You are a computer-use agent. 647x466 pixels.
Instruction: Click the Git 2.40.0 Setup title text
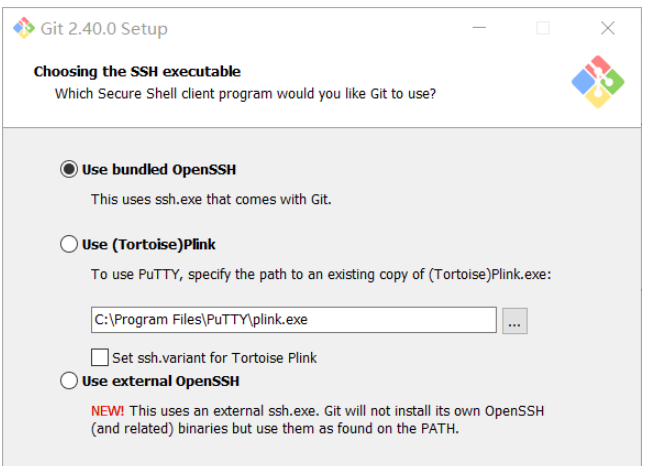104,28
